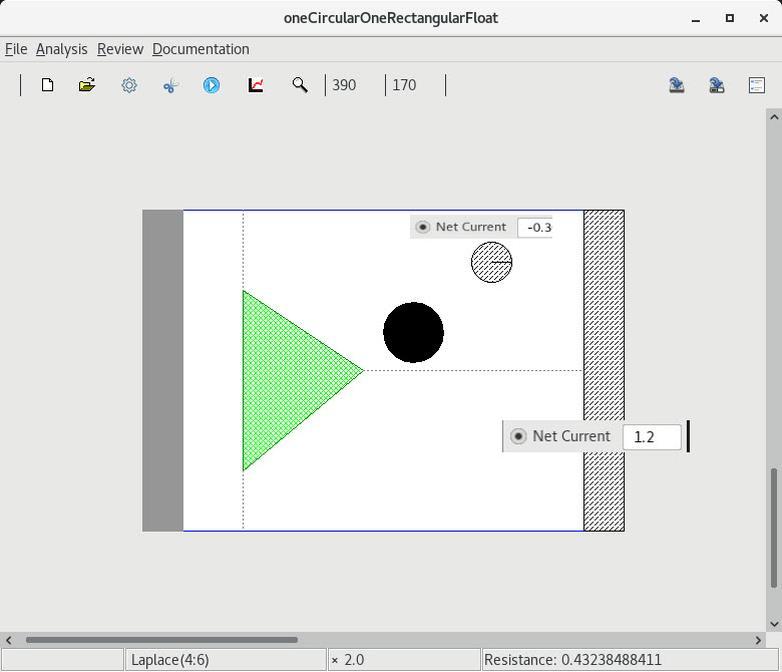
Task: Run the analysis with play button
Action: point(211,85)
